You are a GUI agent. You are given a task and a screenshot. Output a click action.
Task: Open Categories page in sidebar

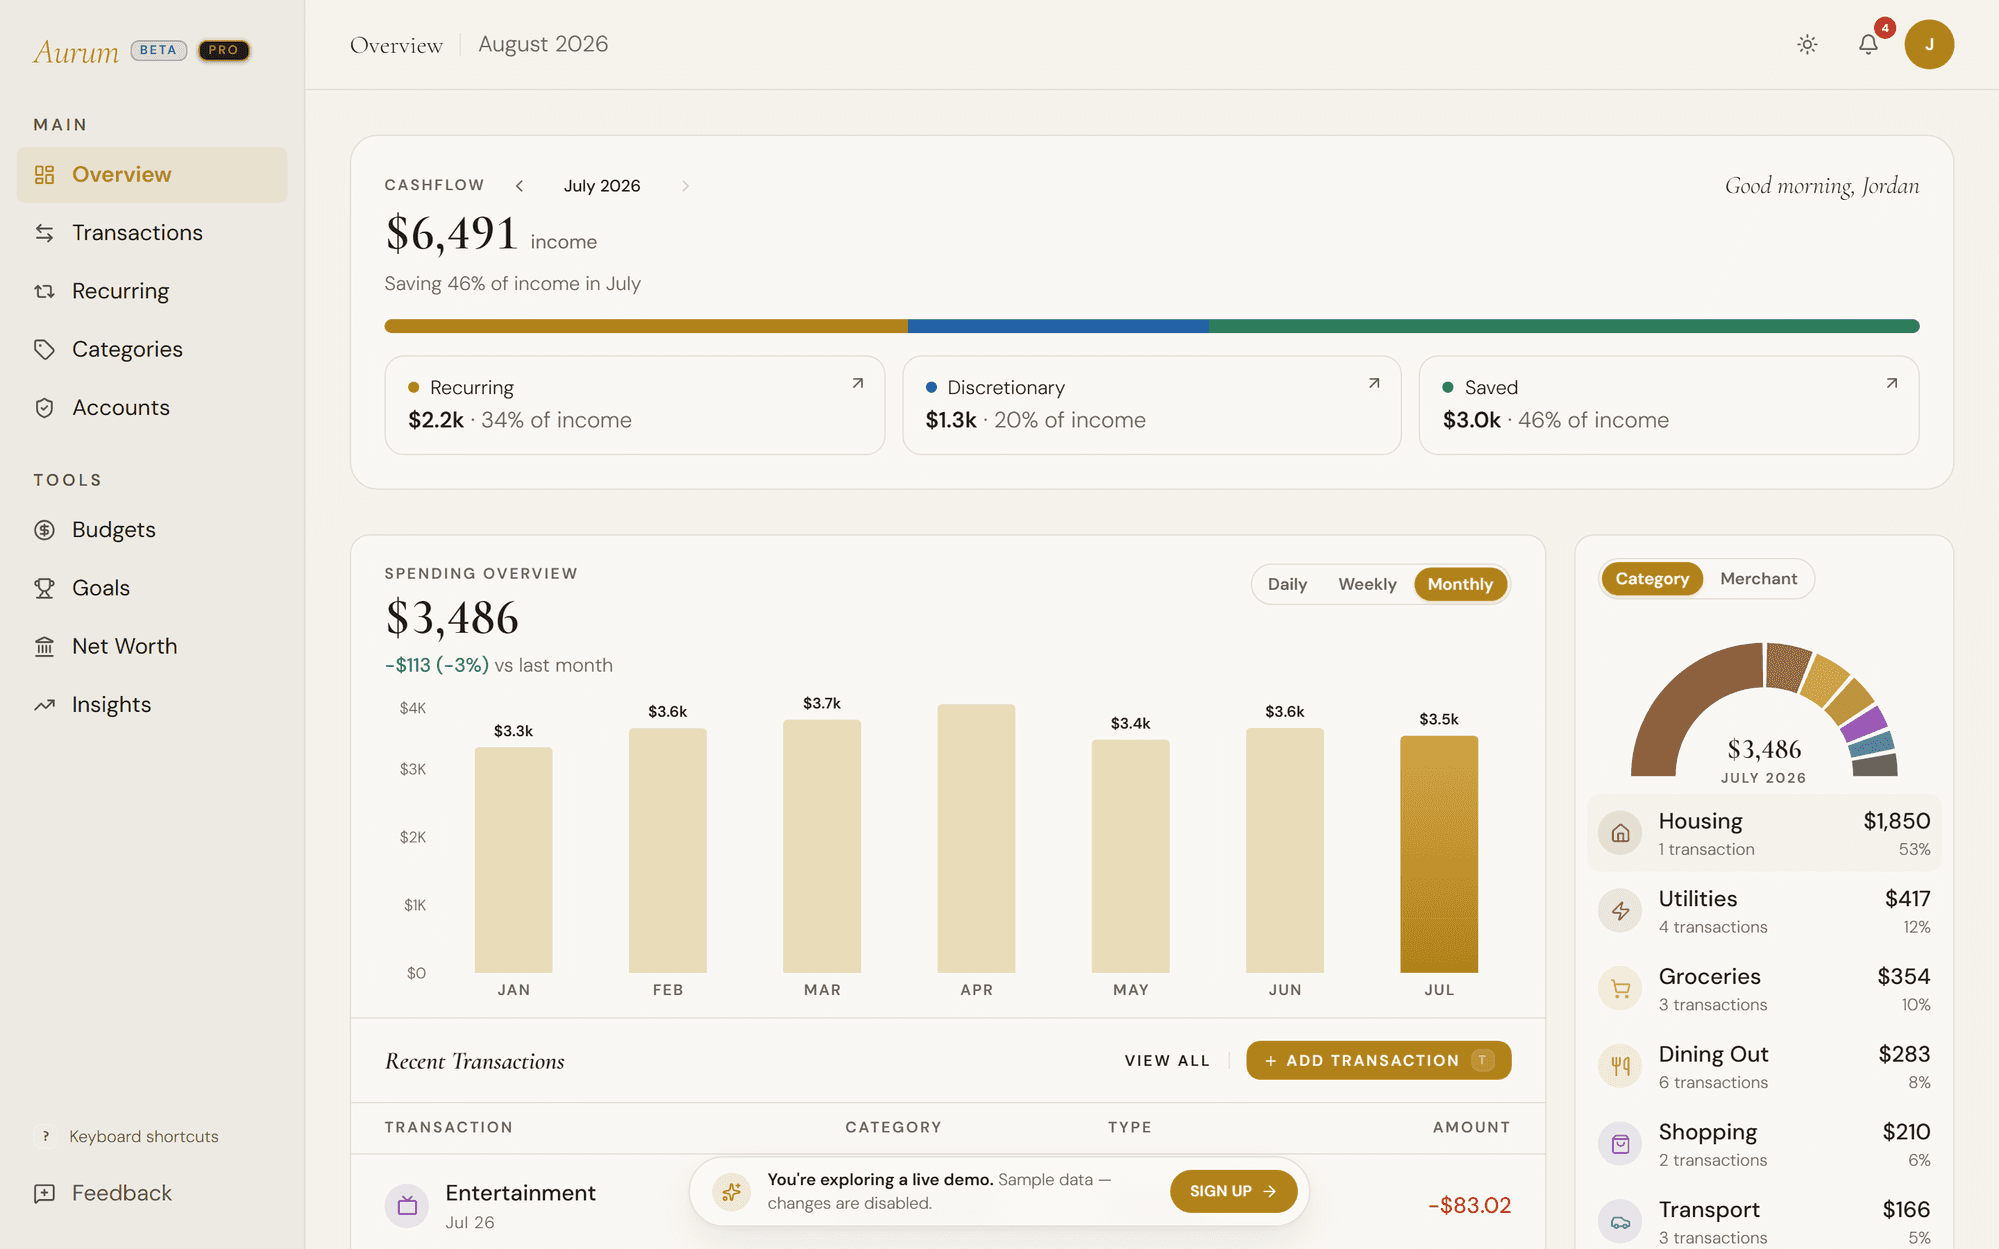152,349
